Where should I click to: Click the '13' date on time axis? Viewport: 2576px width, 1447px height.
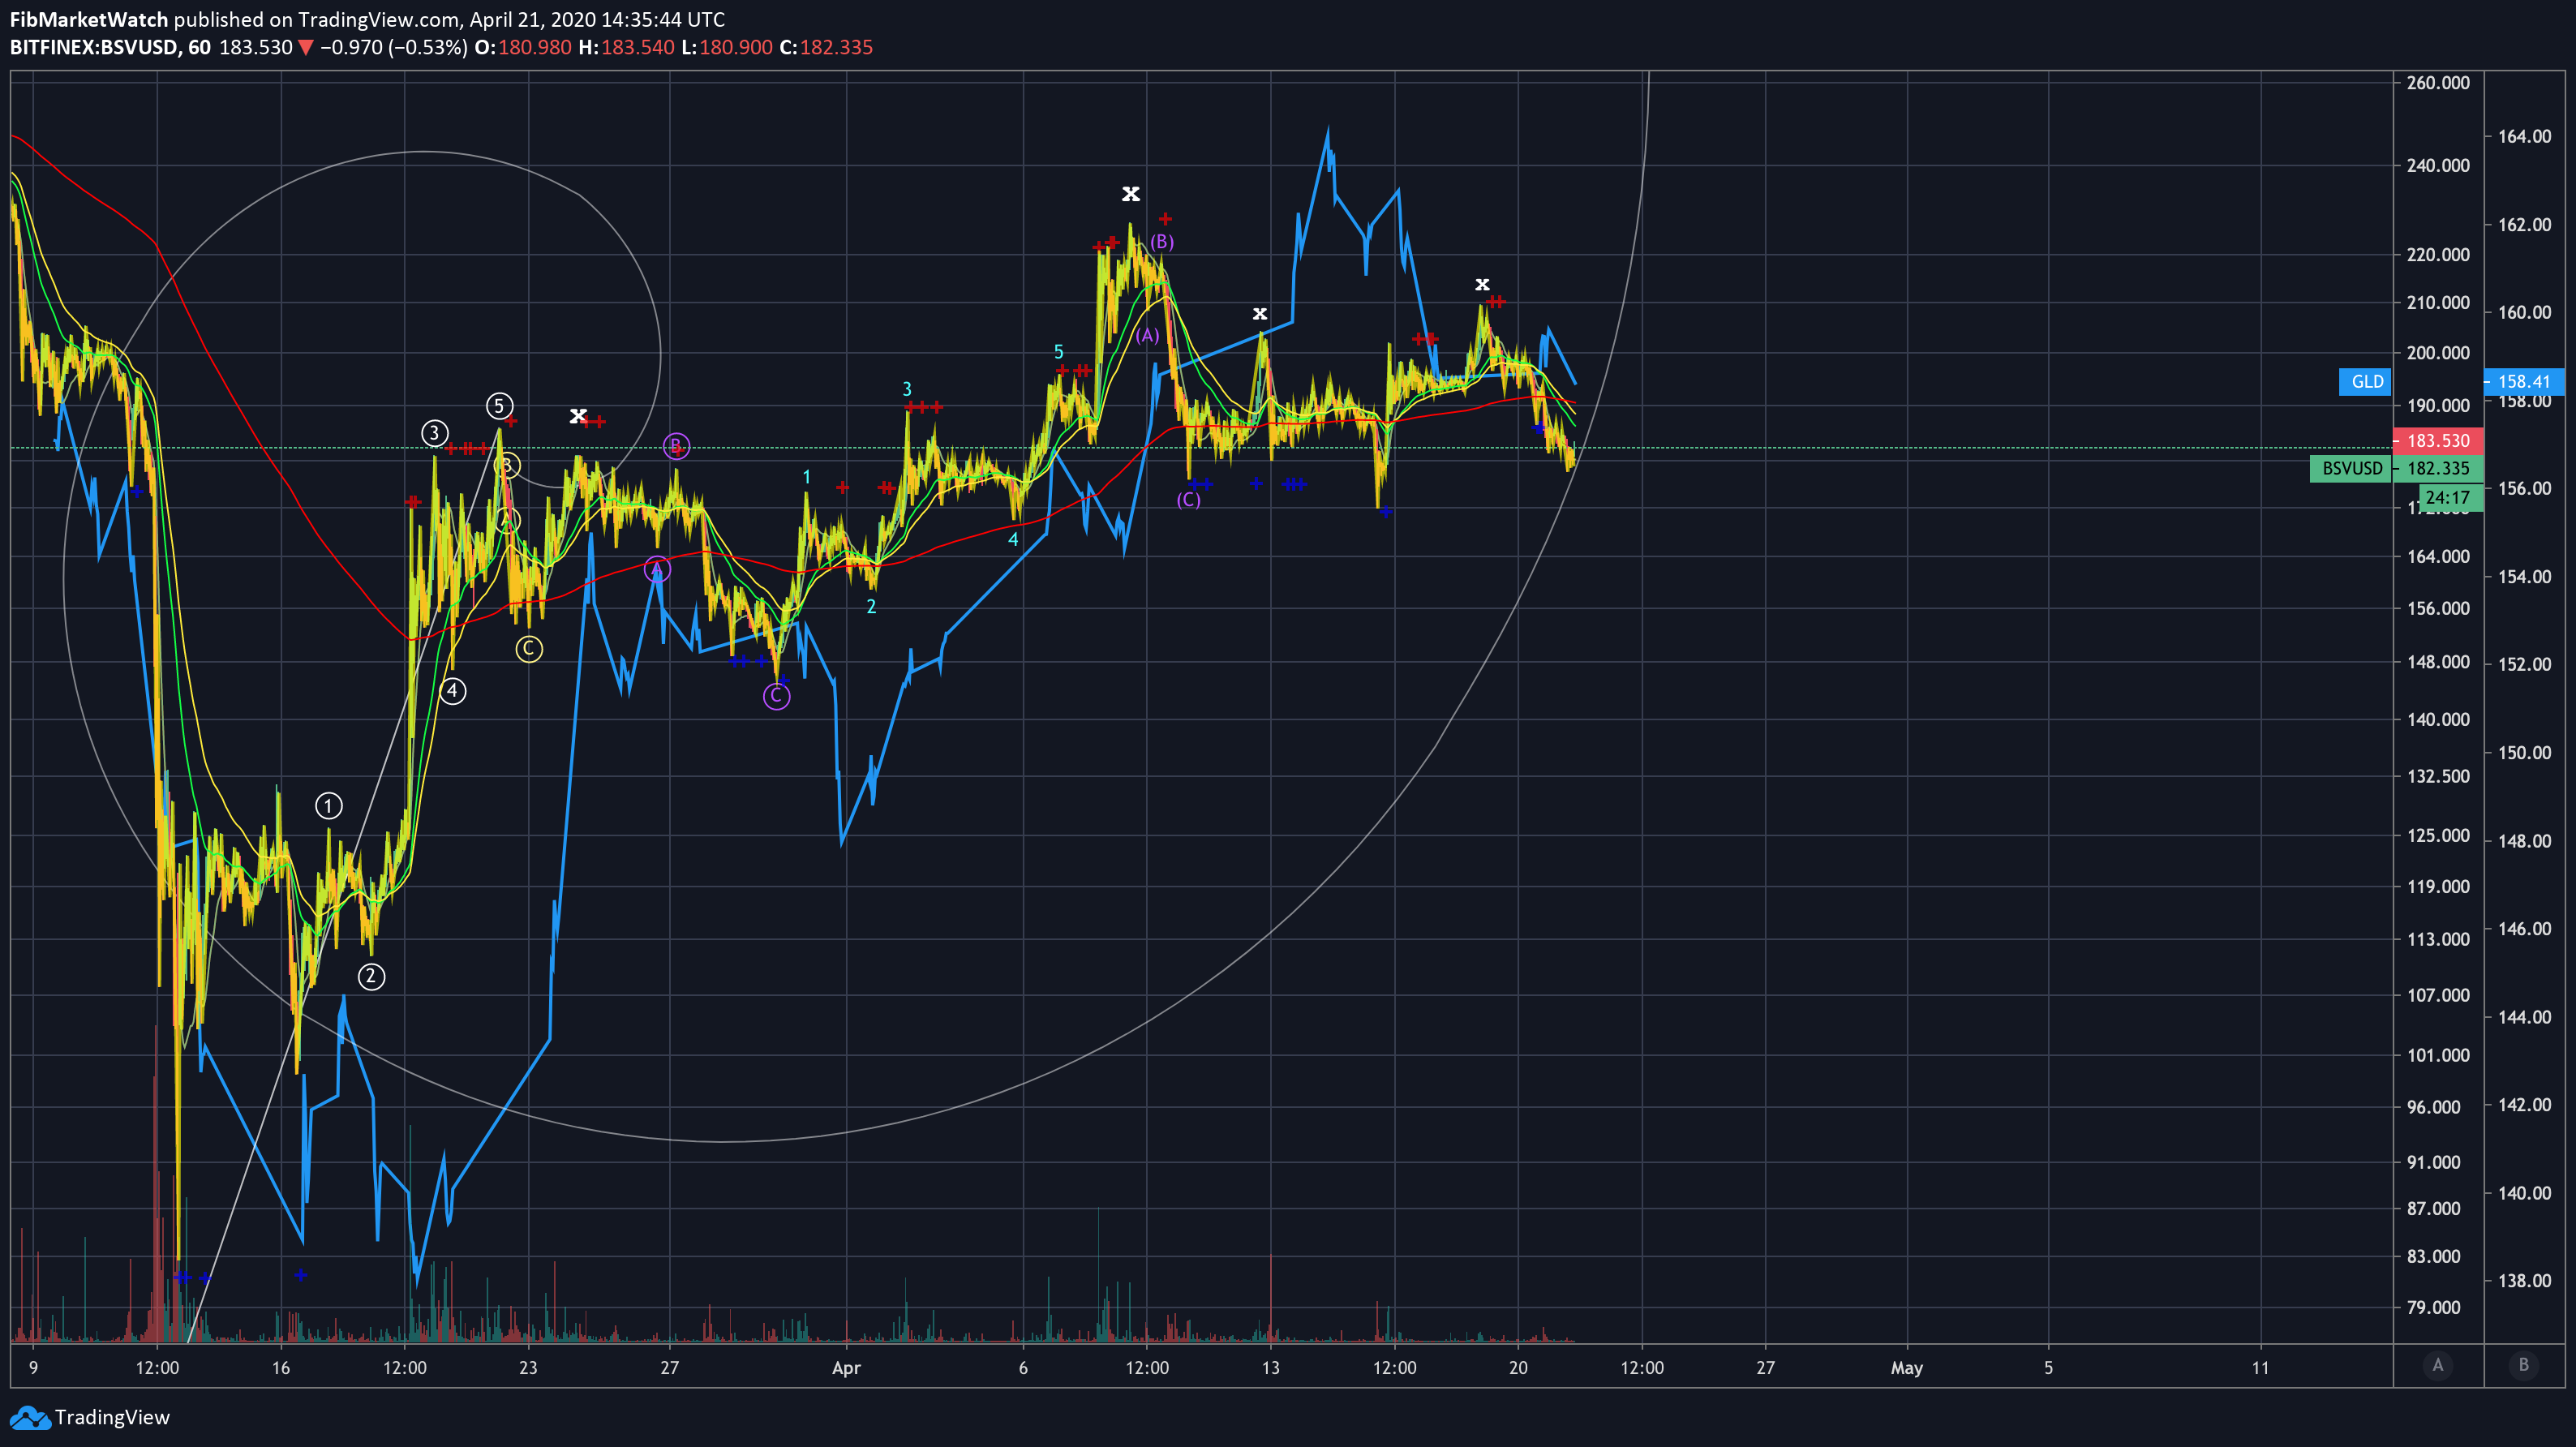pyautogui.click(x=1270, y=1368)
